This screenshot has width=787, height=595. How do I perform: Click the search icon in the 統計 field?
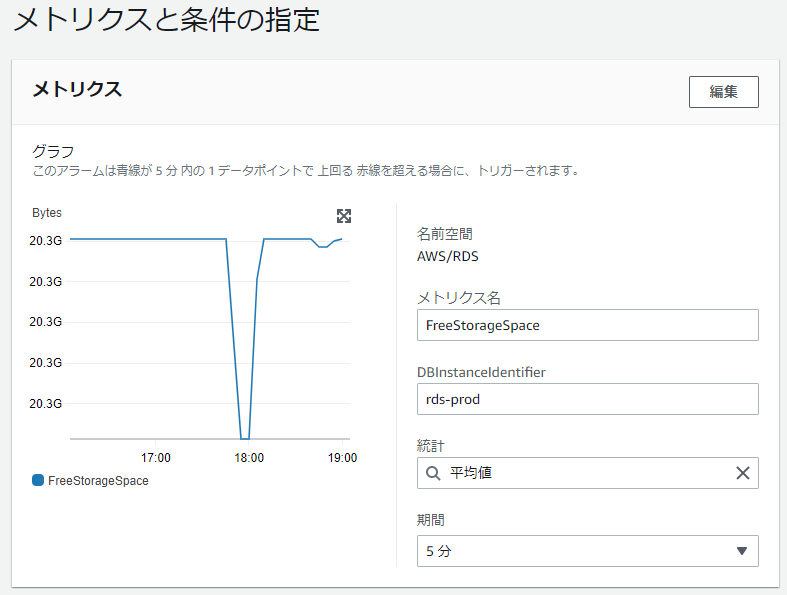coord(433,473)
